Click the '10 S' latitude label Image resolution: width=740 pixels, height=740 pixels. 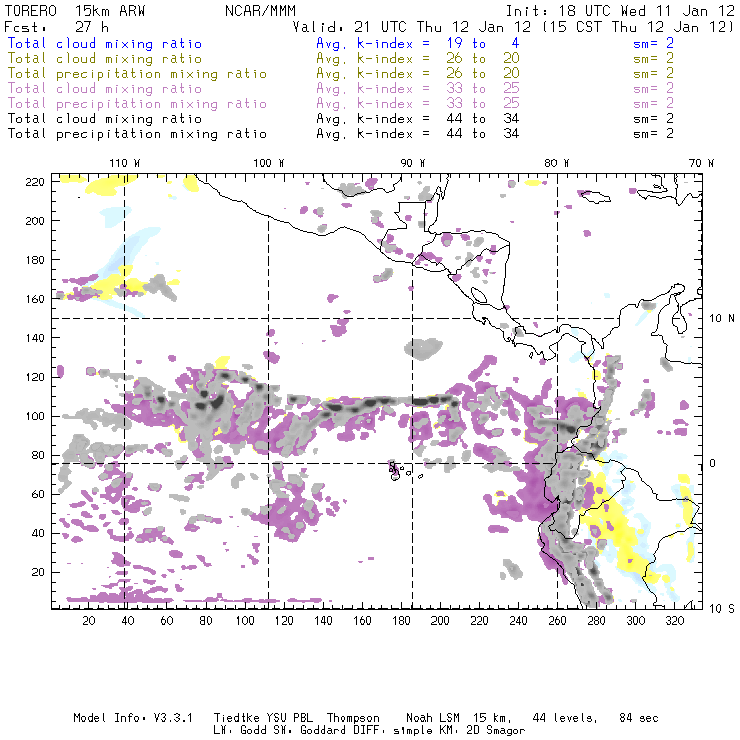(x=722, y=609)
